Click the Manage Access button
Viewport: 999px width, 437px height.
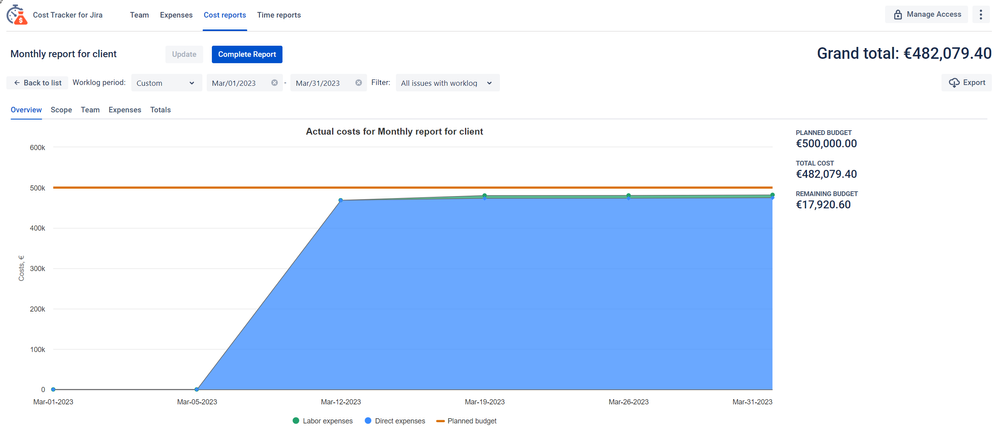pos(926,15)
